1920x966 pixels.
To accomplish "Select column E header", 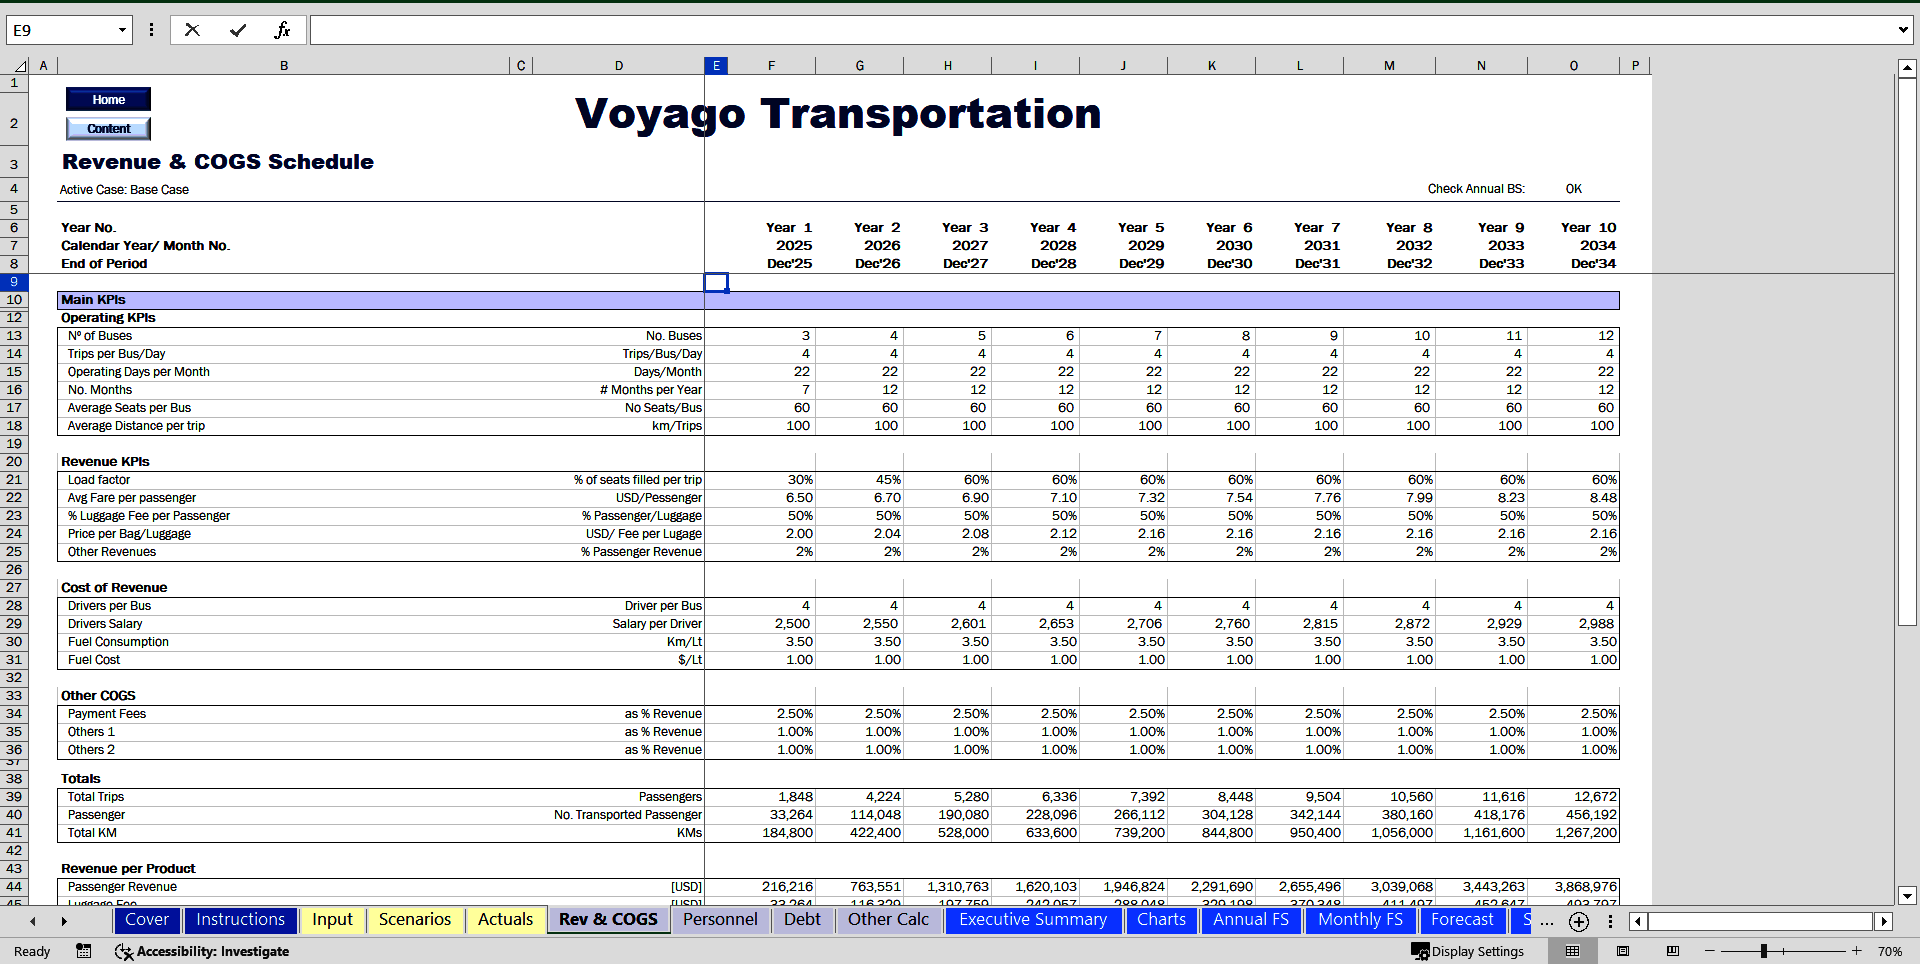I will [716, 66].
